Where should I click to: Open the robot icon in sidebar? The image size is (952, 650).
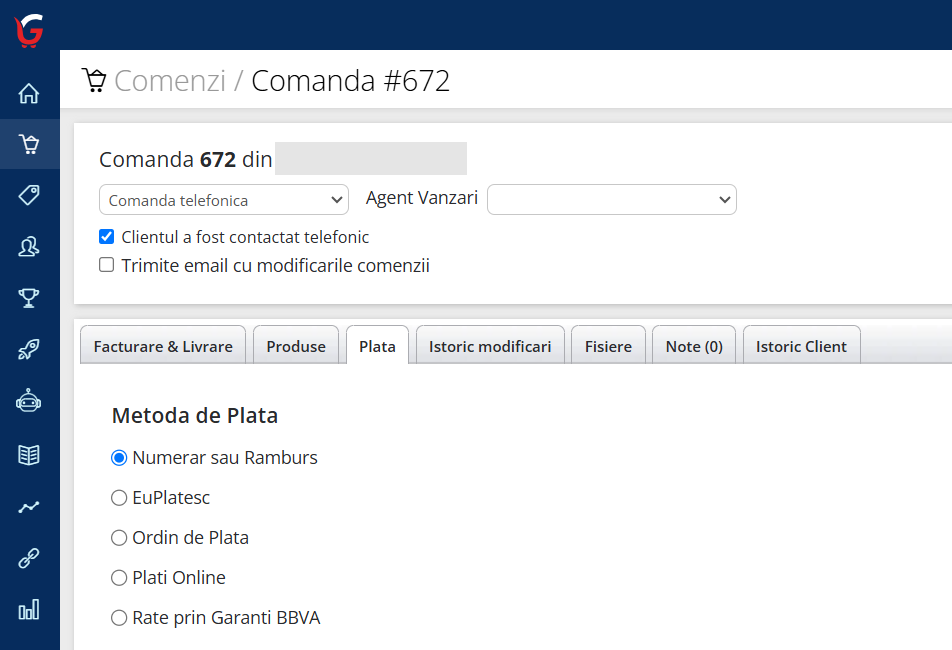[29, 401]
